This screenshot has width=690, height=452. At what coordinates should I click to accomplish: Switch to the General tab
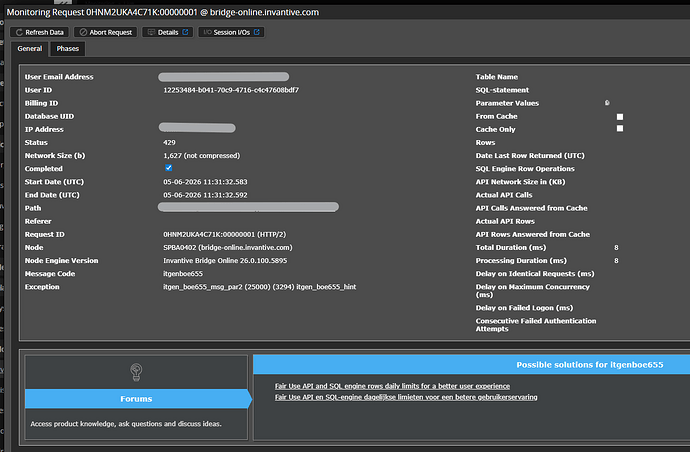[29, 48]
